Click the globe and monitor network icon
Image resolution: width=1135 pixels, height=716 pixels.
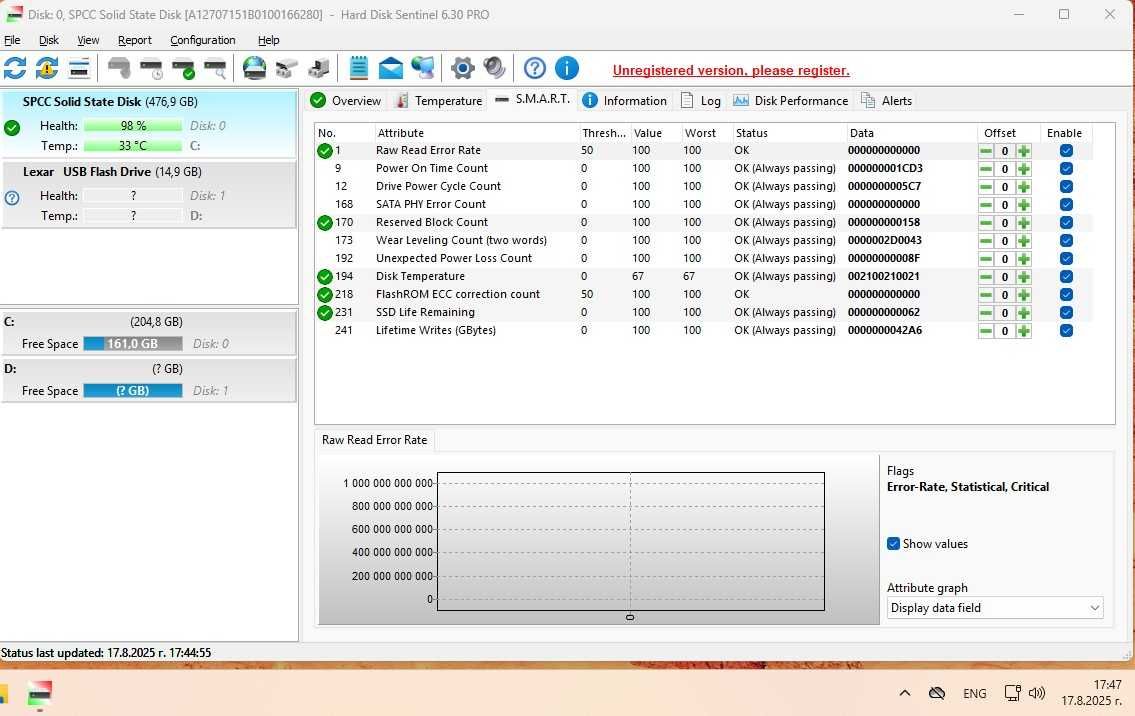[x=423, y=68]
